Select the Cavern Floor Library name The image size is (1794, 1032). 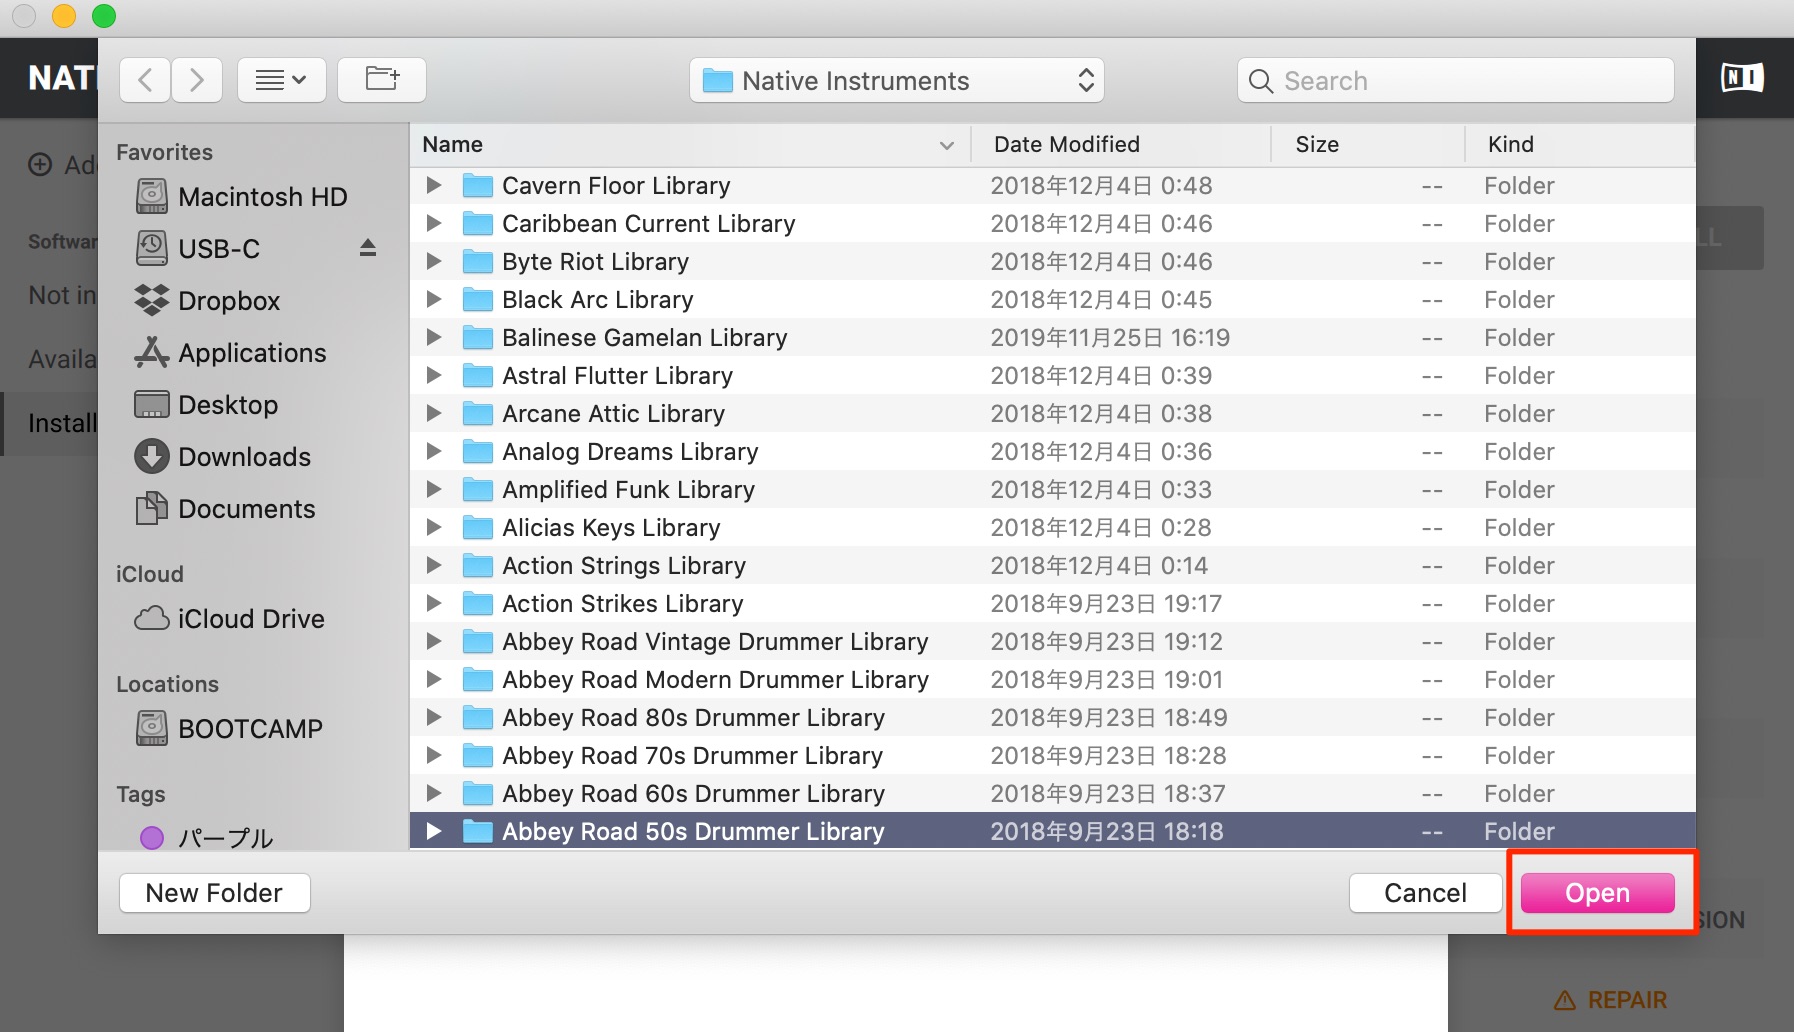click(x=616, y=186)
